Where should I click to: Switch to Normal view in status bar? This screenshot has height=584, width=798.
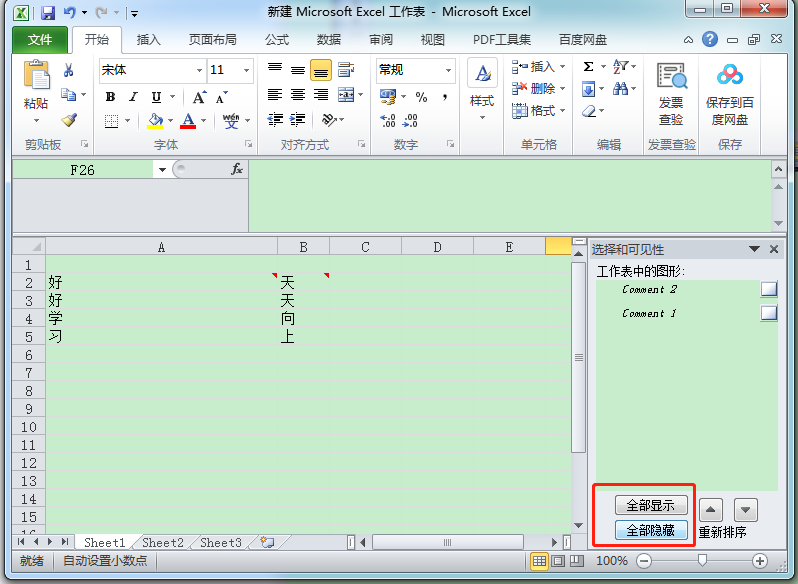[x=539, y=561]
